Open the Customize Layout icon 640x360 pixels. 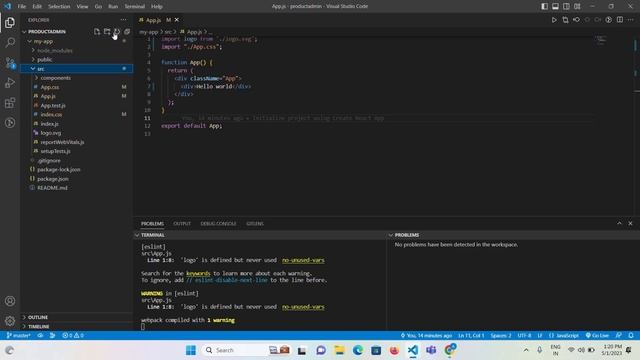[x=577, y=6]
